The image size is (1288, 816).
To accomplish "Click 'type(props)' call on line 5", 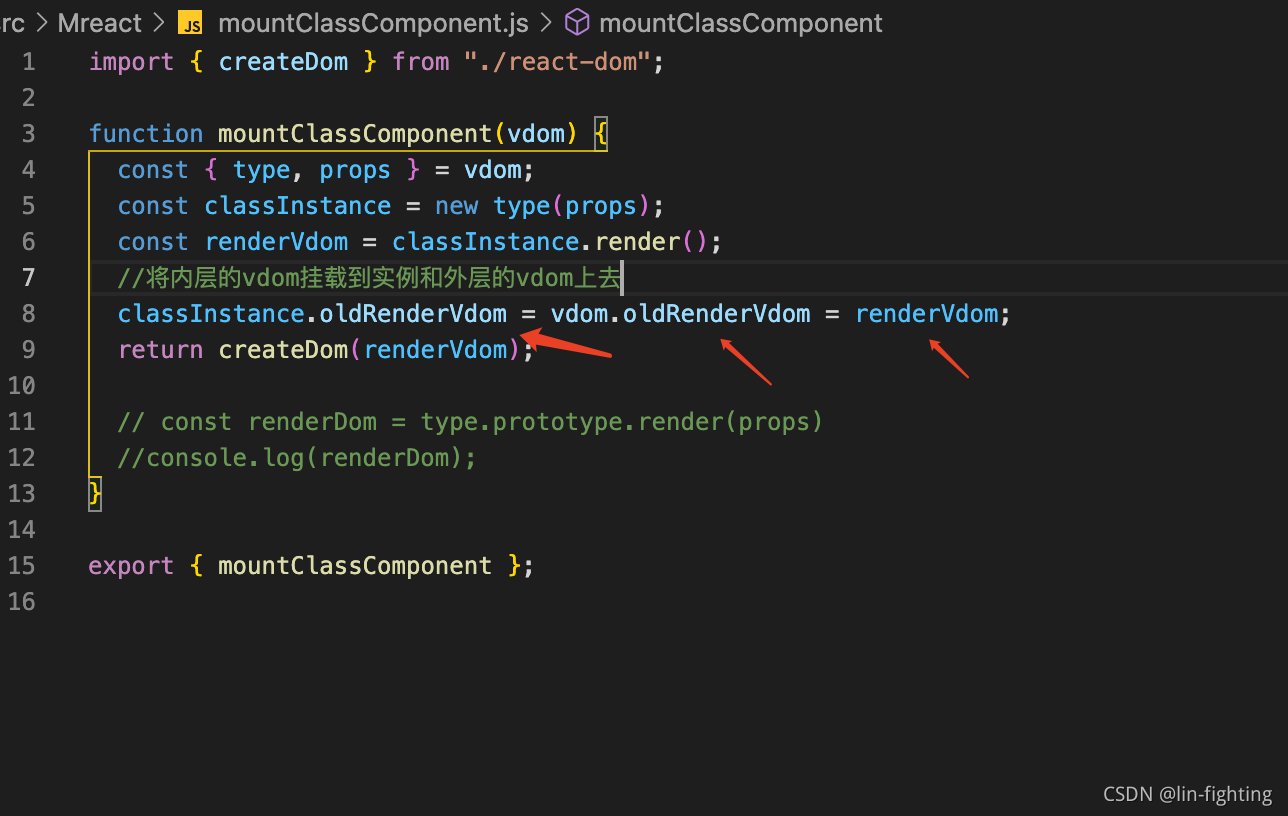I will pos(572,206).
